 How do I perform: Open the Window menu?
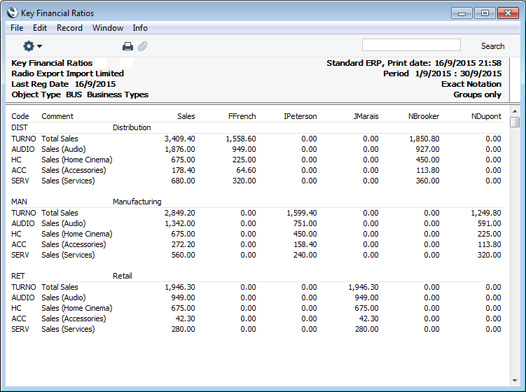point(108,28)
